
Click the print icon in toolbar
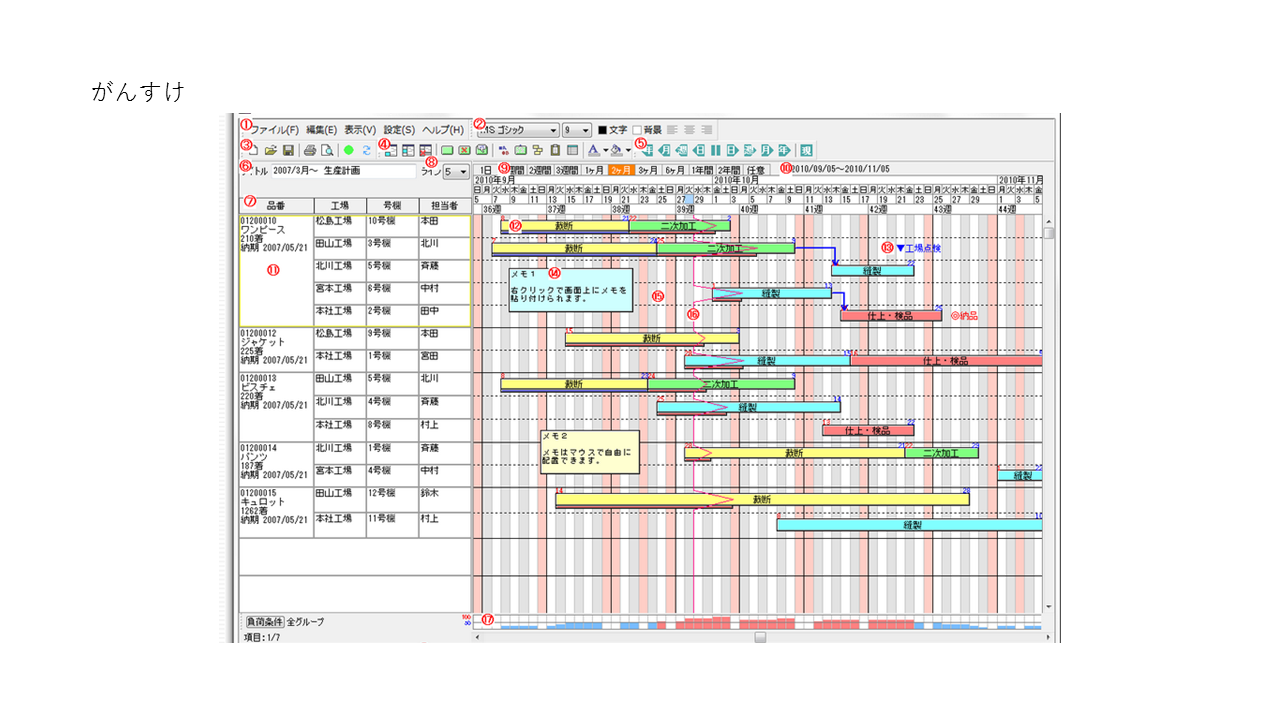pyautogui.click(x=309, y=150)
